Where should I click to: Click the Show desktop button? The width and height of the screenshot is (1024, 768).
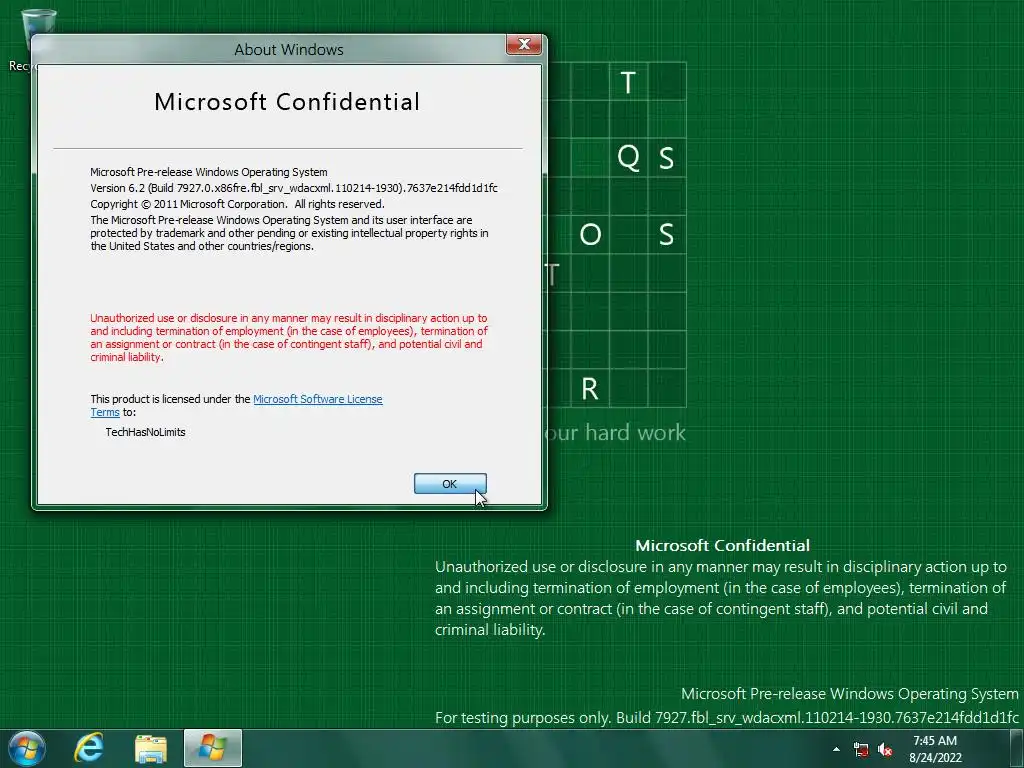(x=1017, y=748)
